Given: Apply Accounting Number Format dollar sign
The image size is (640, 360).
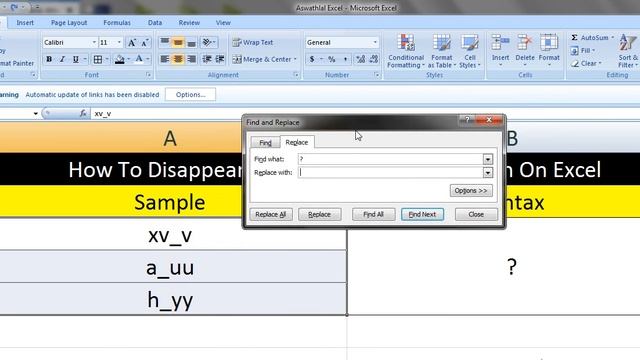Looking at the screenshot, I should pyautogui.click(x=312, y=59).
